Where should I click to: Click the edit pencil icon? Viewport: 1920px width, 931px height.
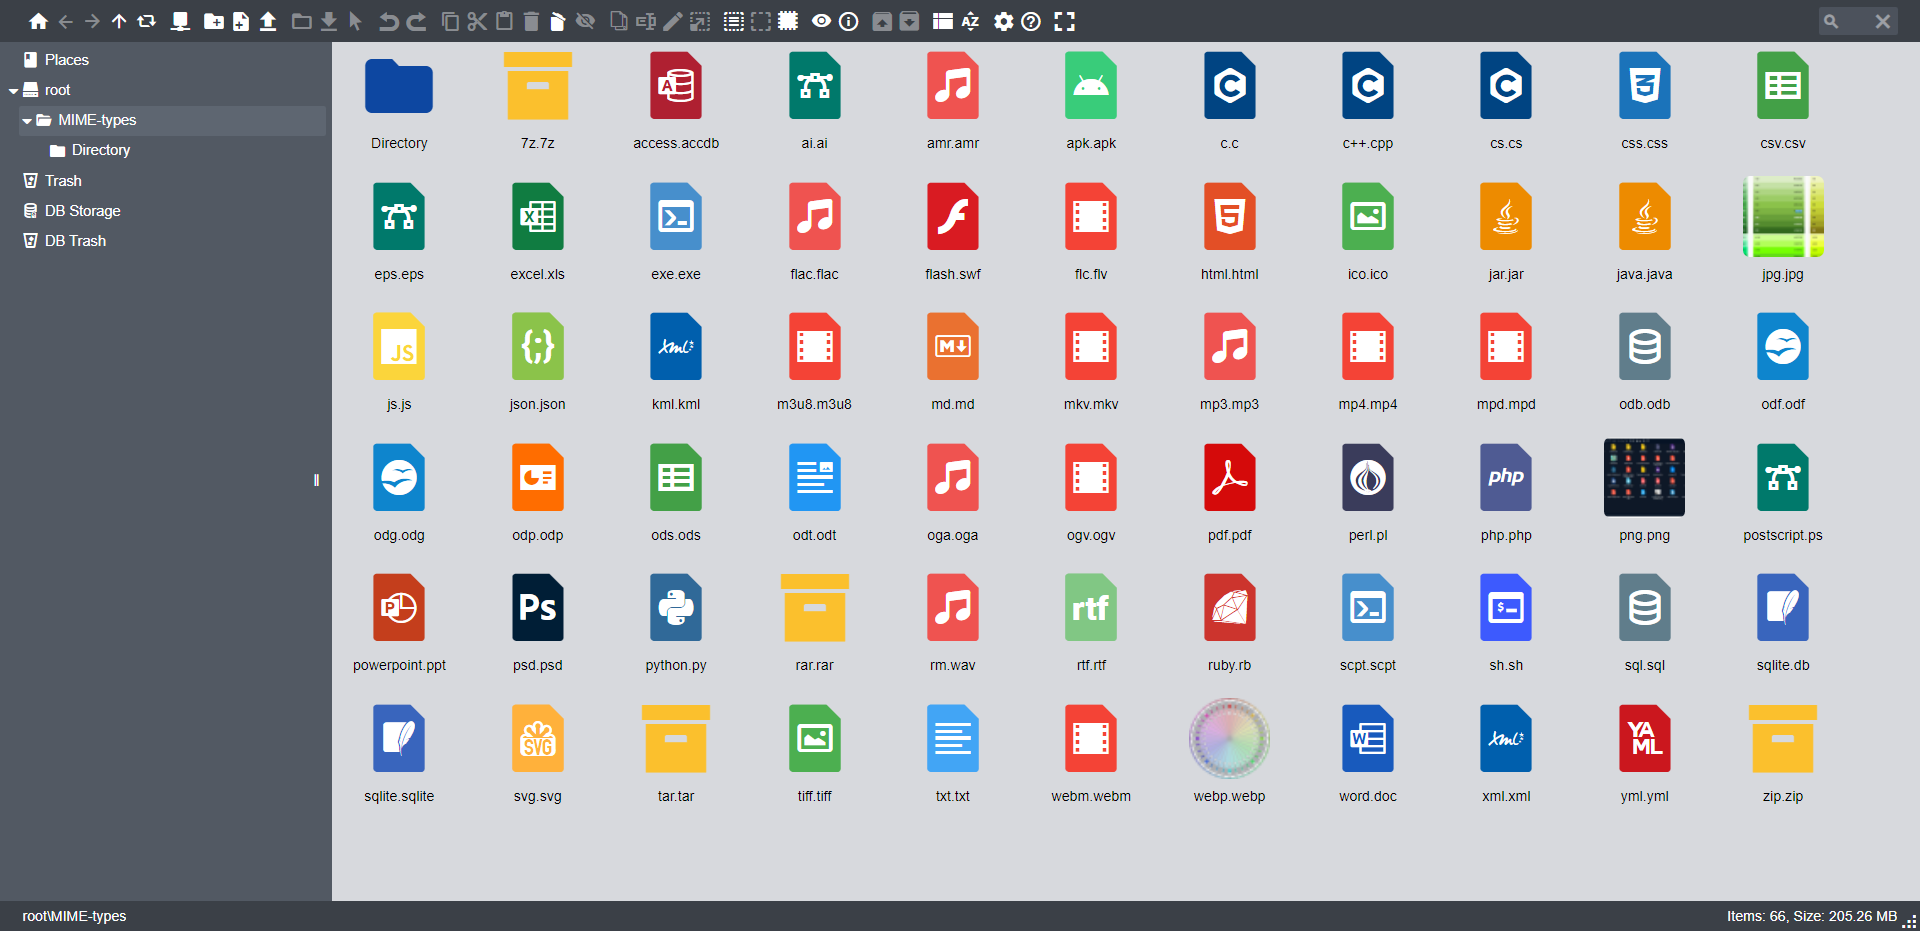[x=673, y=21]
